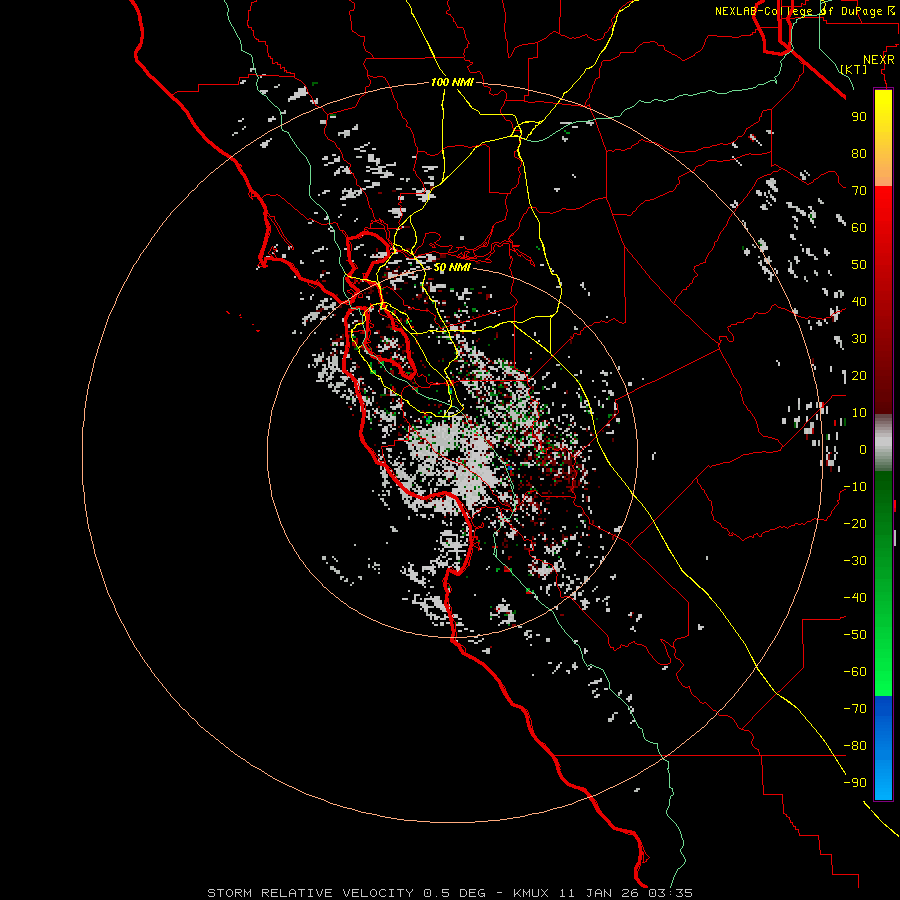This screenshot has height=900, width=900.
Task: Click the 10 value on the velocity scale
Action: (859, 413)
